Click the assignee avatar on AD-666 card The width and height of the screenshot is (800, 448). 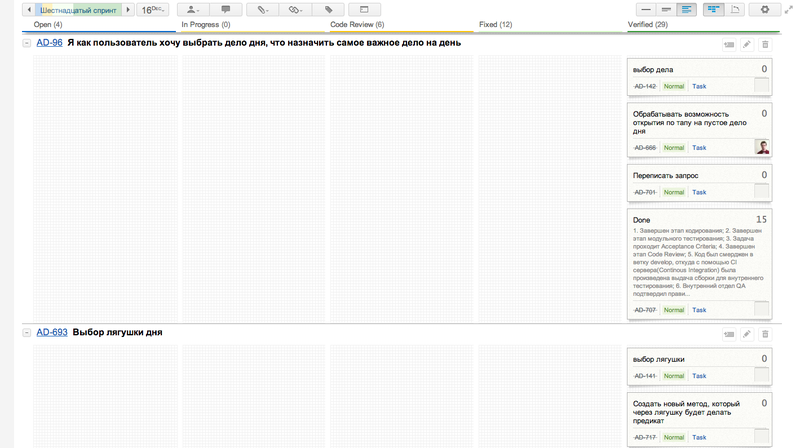click(x=762, y=147)
